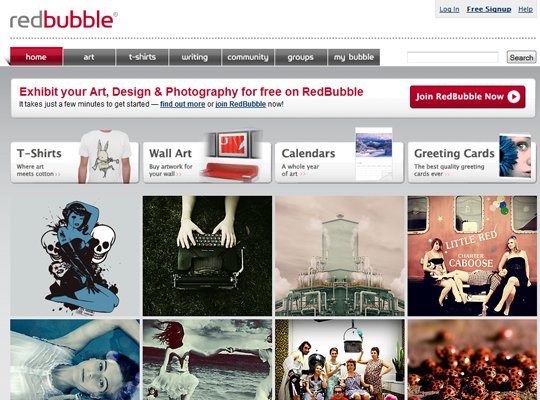Screen dimensions: 540x400
Task: Open the Little Red Caboose photo thumbnail
Action: pos(472,256)
